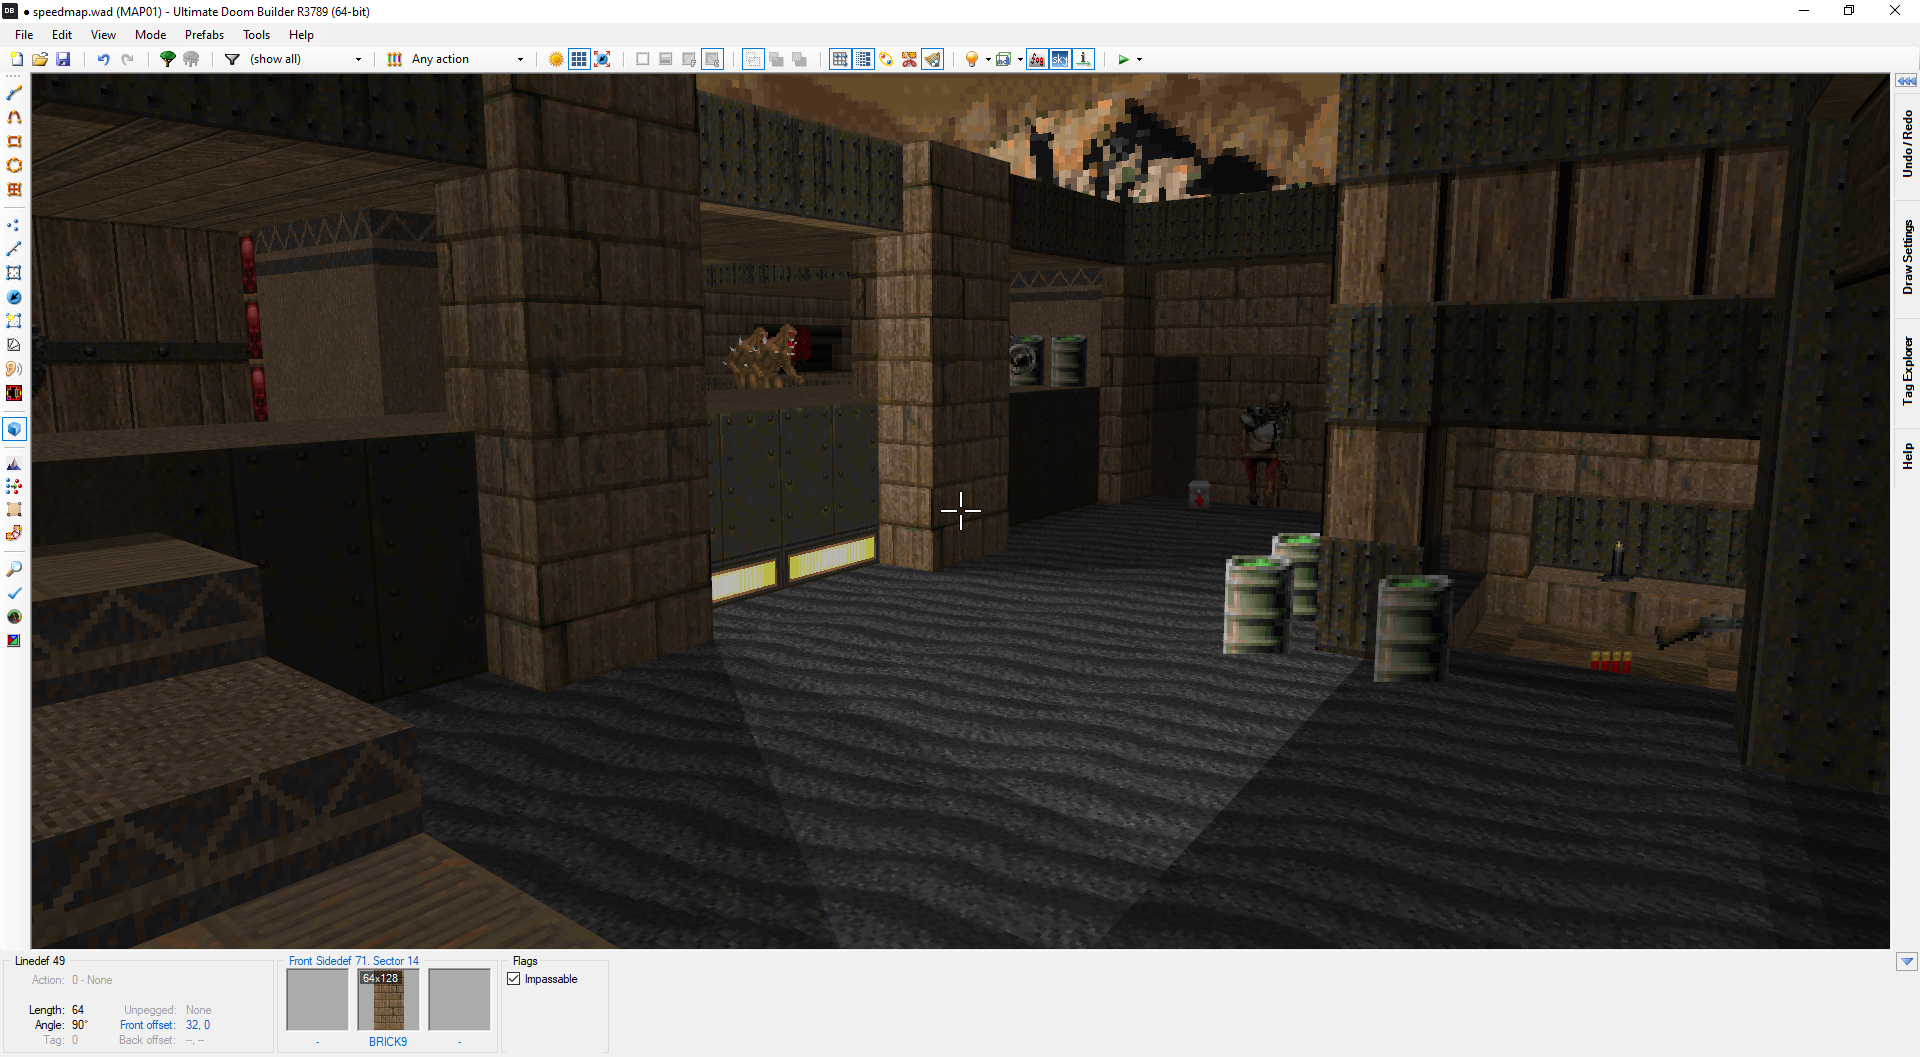Open Sound Propagation mode ear icon
This screenshot has height=1057, width=1920.
click(14, 369)
